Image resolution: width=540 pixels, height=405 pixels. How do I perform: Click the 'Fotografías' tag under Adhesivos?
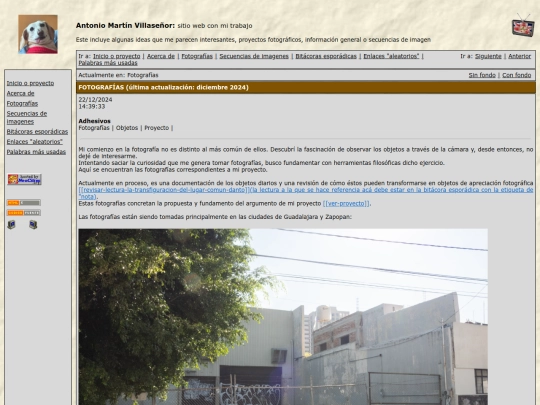pos(94,128)
